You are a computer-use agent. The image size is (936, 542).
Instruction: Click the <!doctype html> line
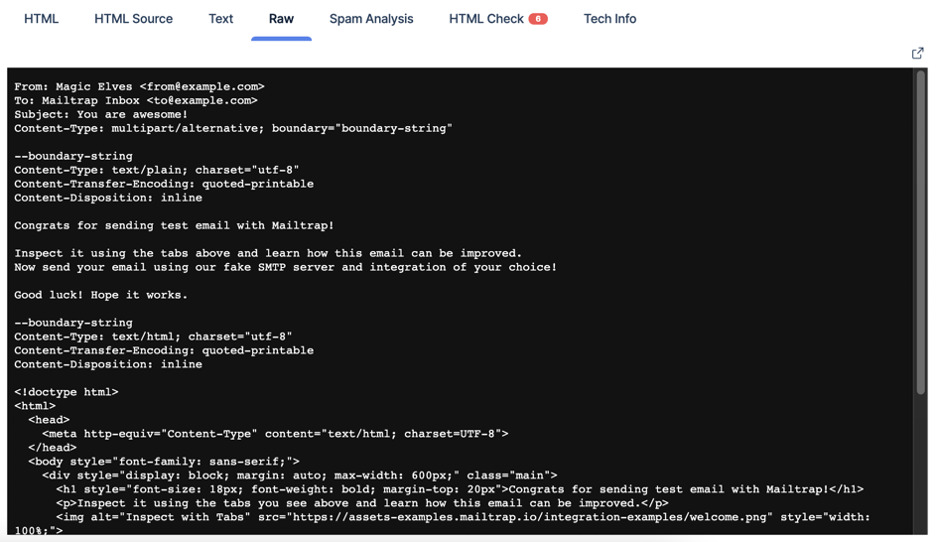66,392
